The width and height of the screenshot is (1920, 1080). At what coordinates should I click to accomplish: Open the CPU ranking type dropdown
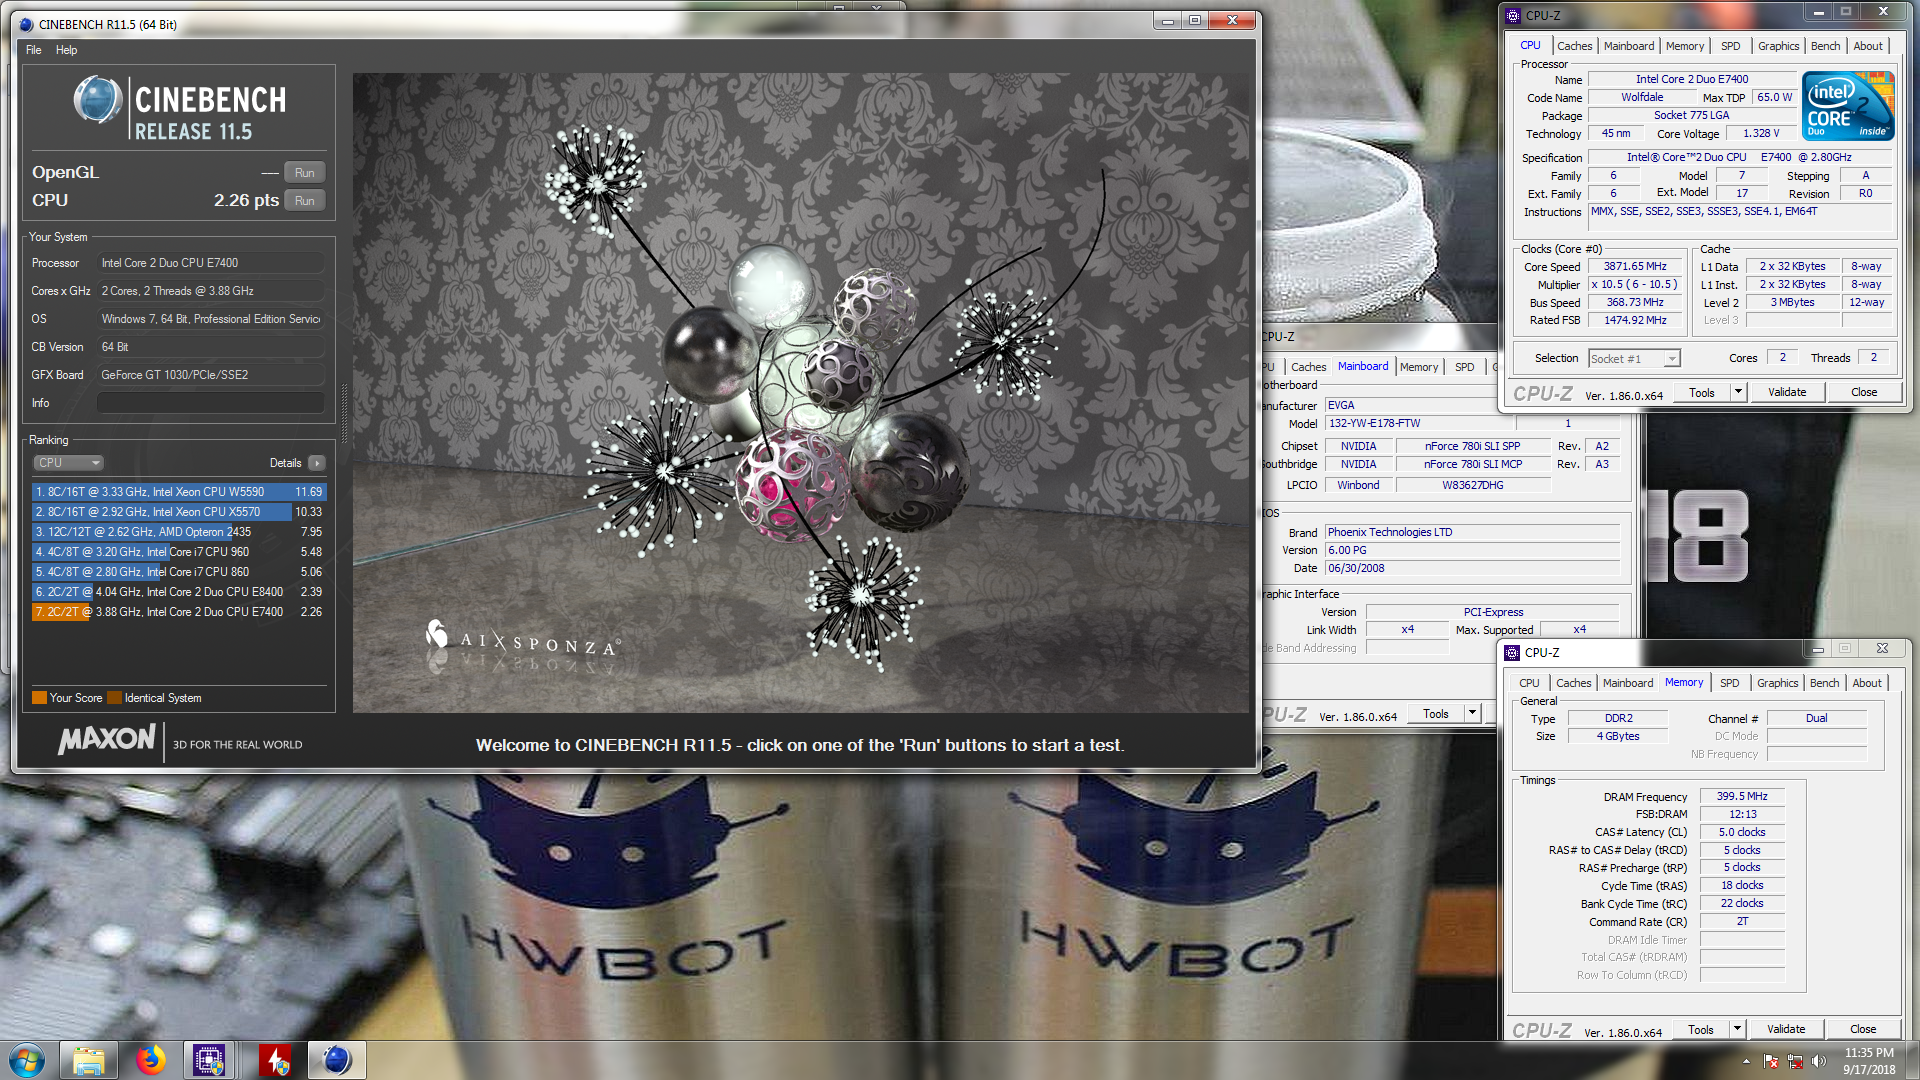coord(69,463)
